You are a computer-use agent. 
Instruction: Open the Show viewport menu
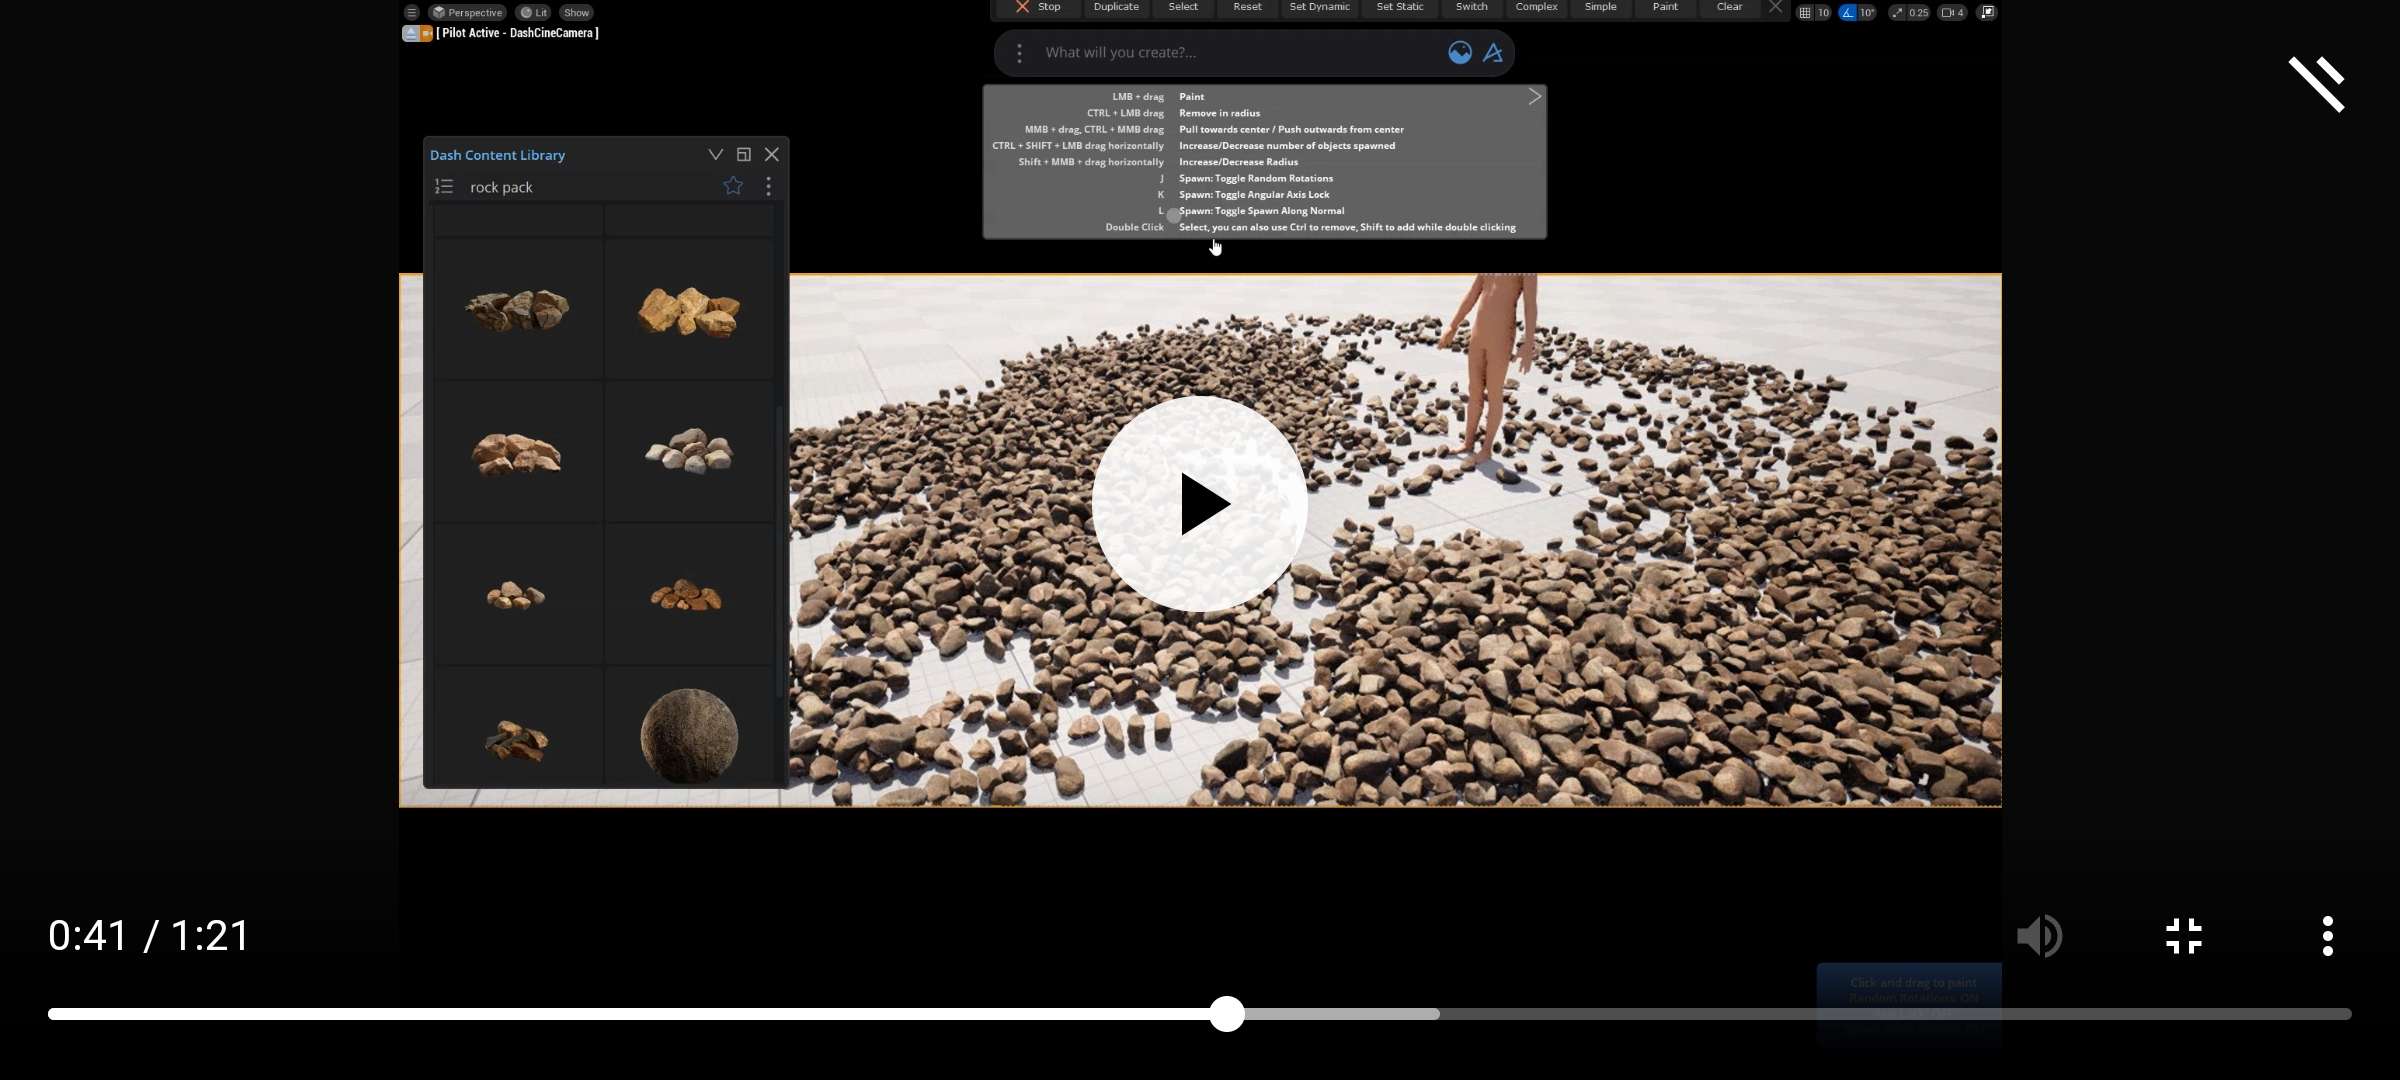pyautogui.click(x=576, y=13)
